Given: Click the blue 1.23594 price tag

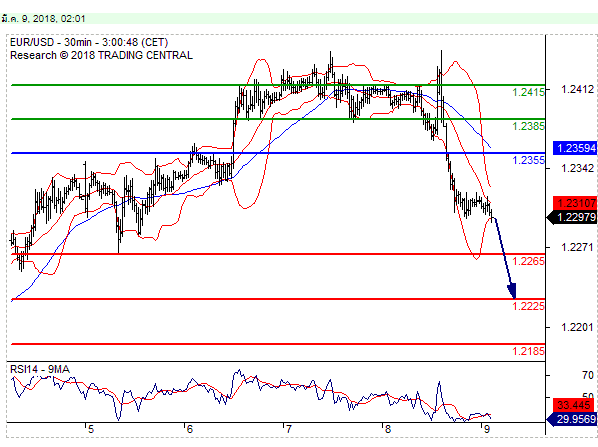Looking at the screenshot, I should [x=575, y=148].
